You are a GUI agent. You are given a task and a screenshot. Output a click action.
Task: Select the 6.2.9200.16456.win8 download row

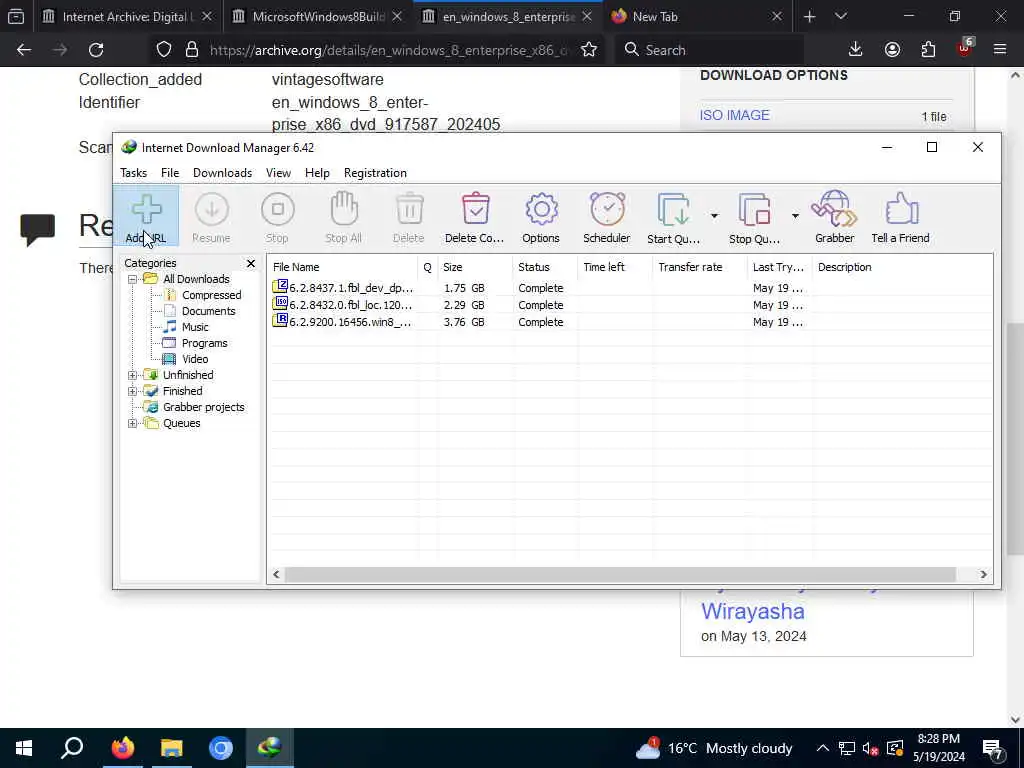tap(630, 322)
